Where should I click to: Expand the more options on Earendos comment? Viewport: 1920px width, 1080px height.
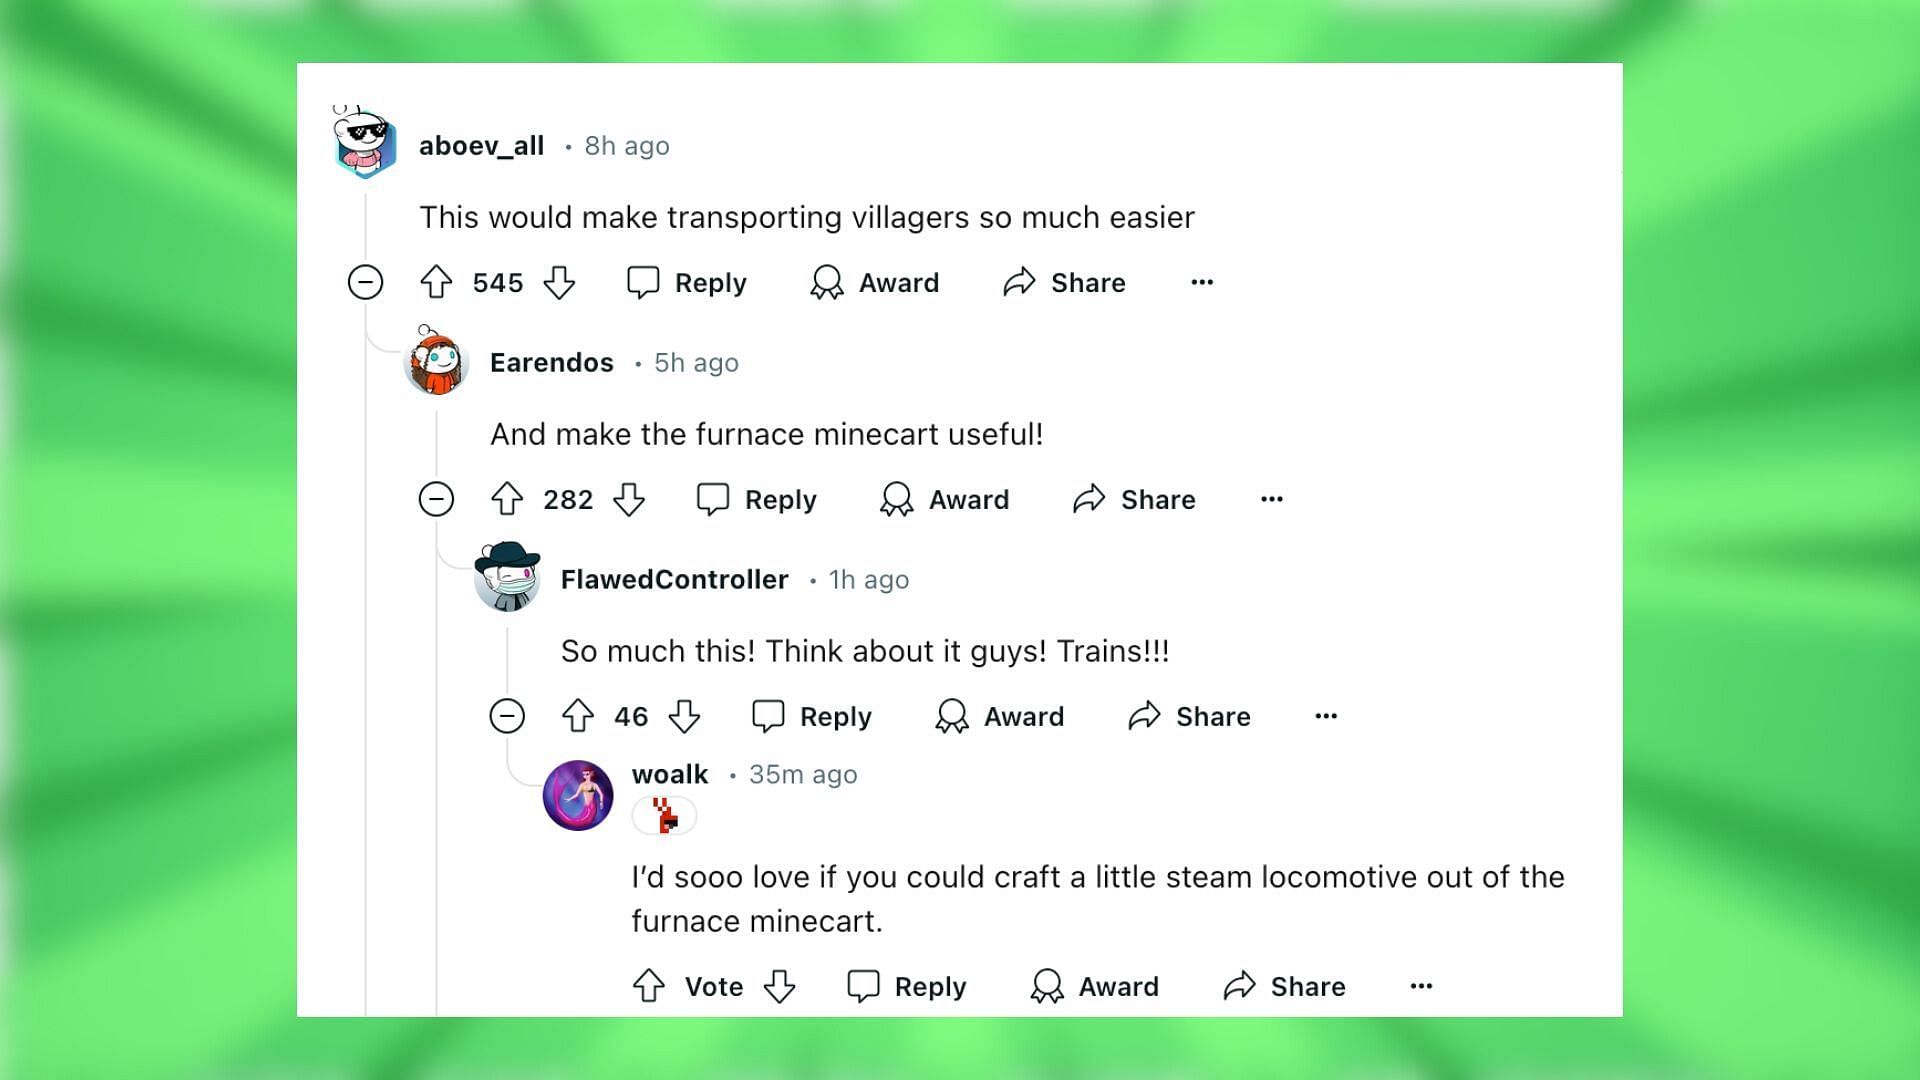[x=1269, y=498]
